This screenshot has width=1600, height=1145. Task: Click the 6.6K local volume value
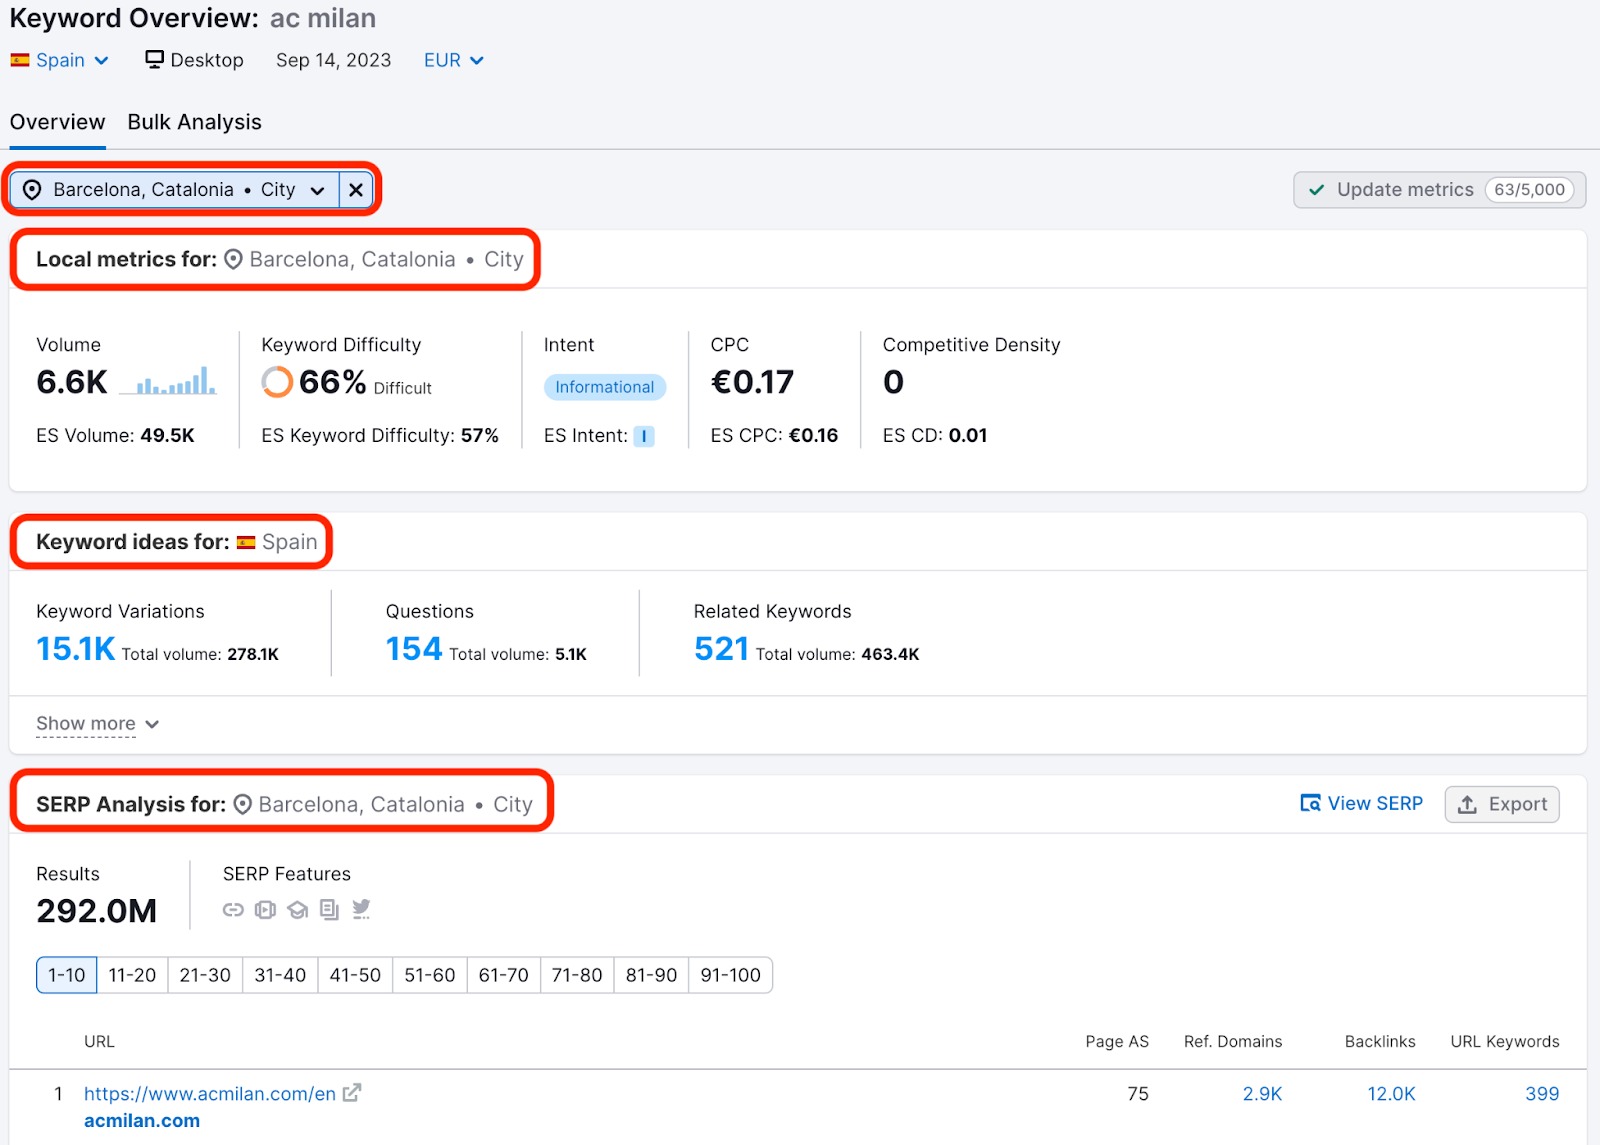72,382
